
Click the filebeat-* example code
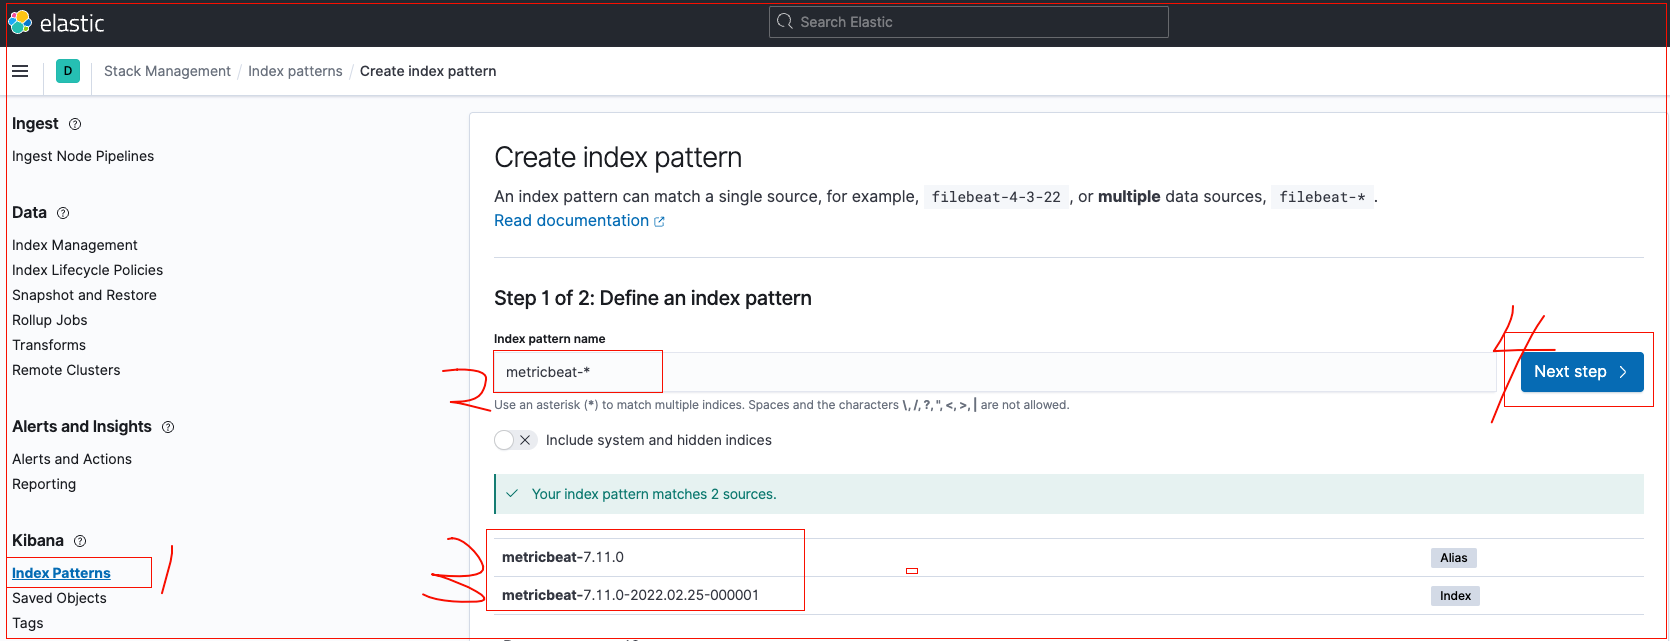pyautogui.click(x=1322, y=197)
